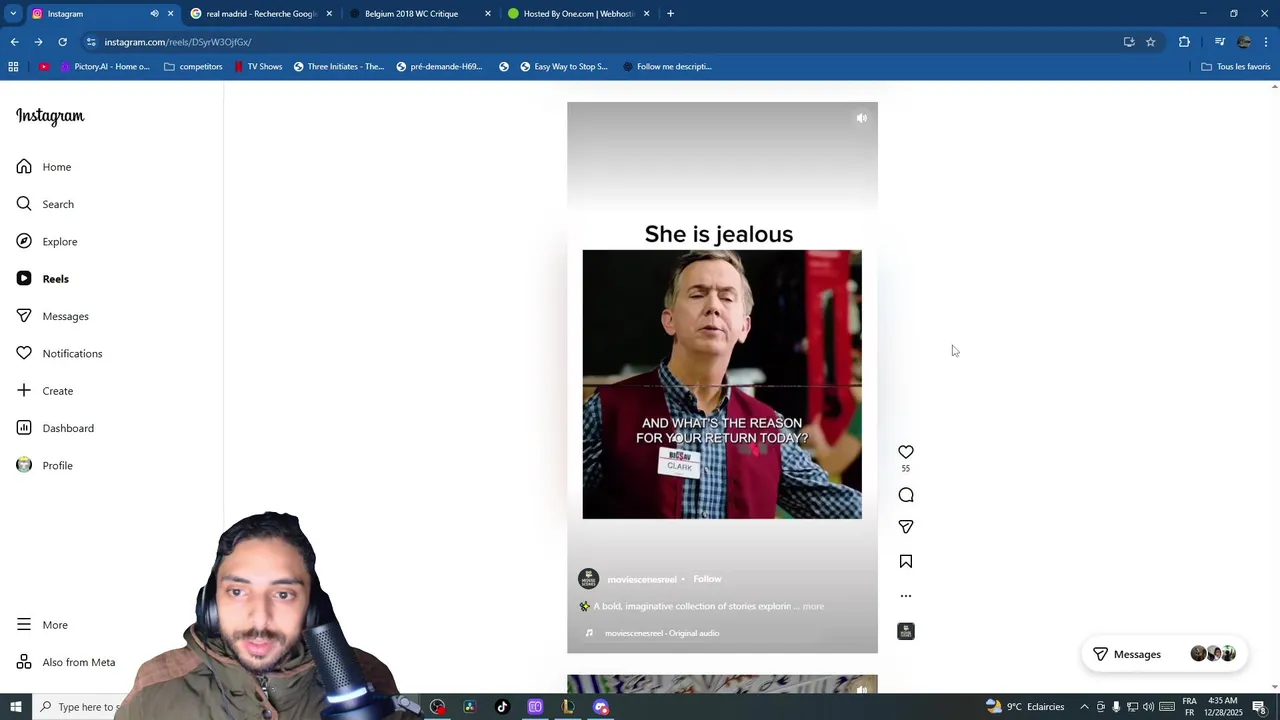Click the address bar URL
Screen dimensions: 1280x720
click(178, 42)
